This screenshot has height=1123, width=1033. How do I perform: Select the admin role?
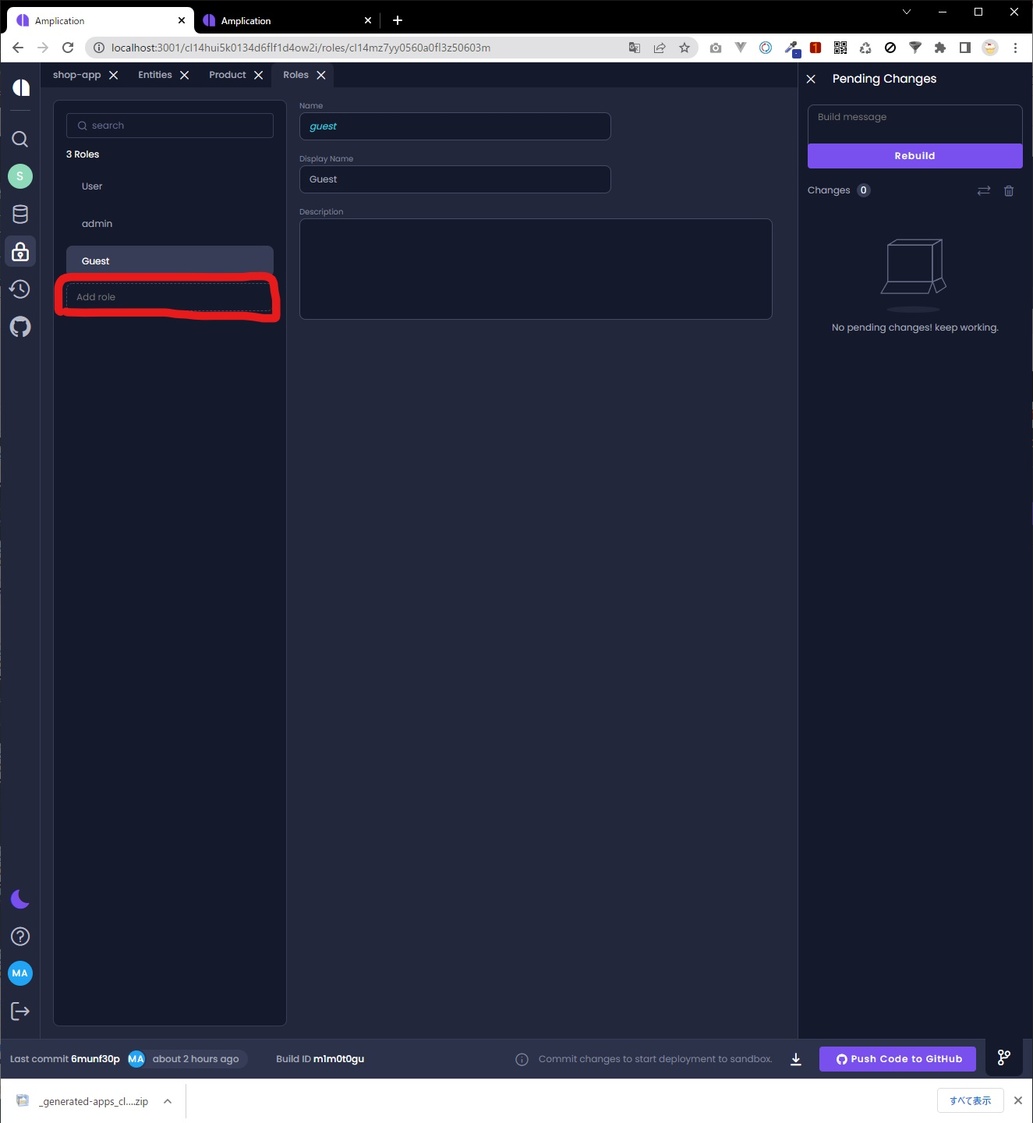(x=170, y=223)
